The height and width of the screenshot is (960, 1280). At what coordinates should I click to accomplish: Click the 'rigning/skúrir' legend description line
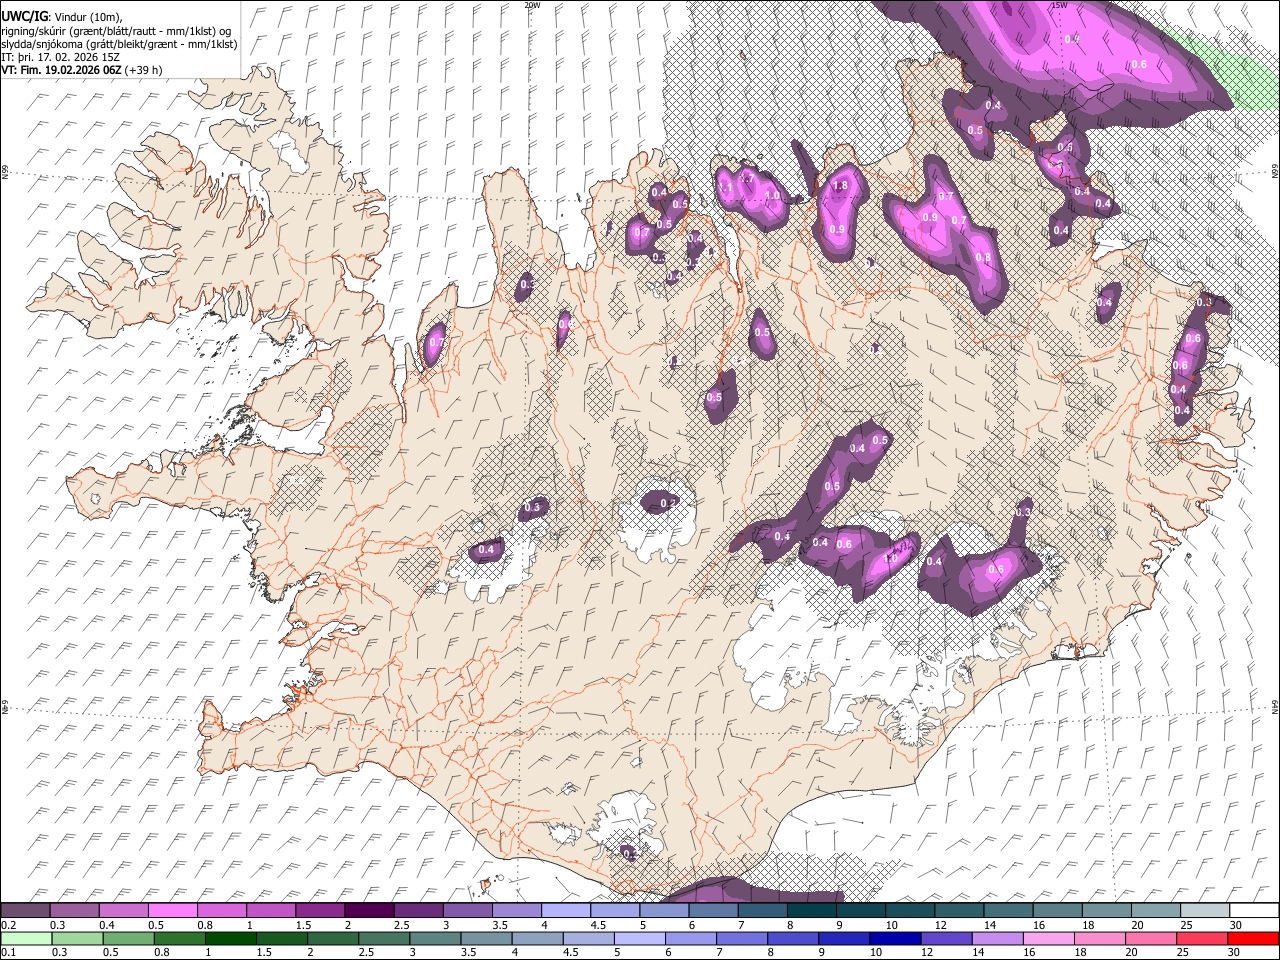pyautogui.click(x=116, y=31)
